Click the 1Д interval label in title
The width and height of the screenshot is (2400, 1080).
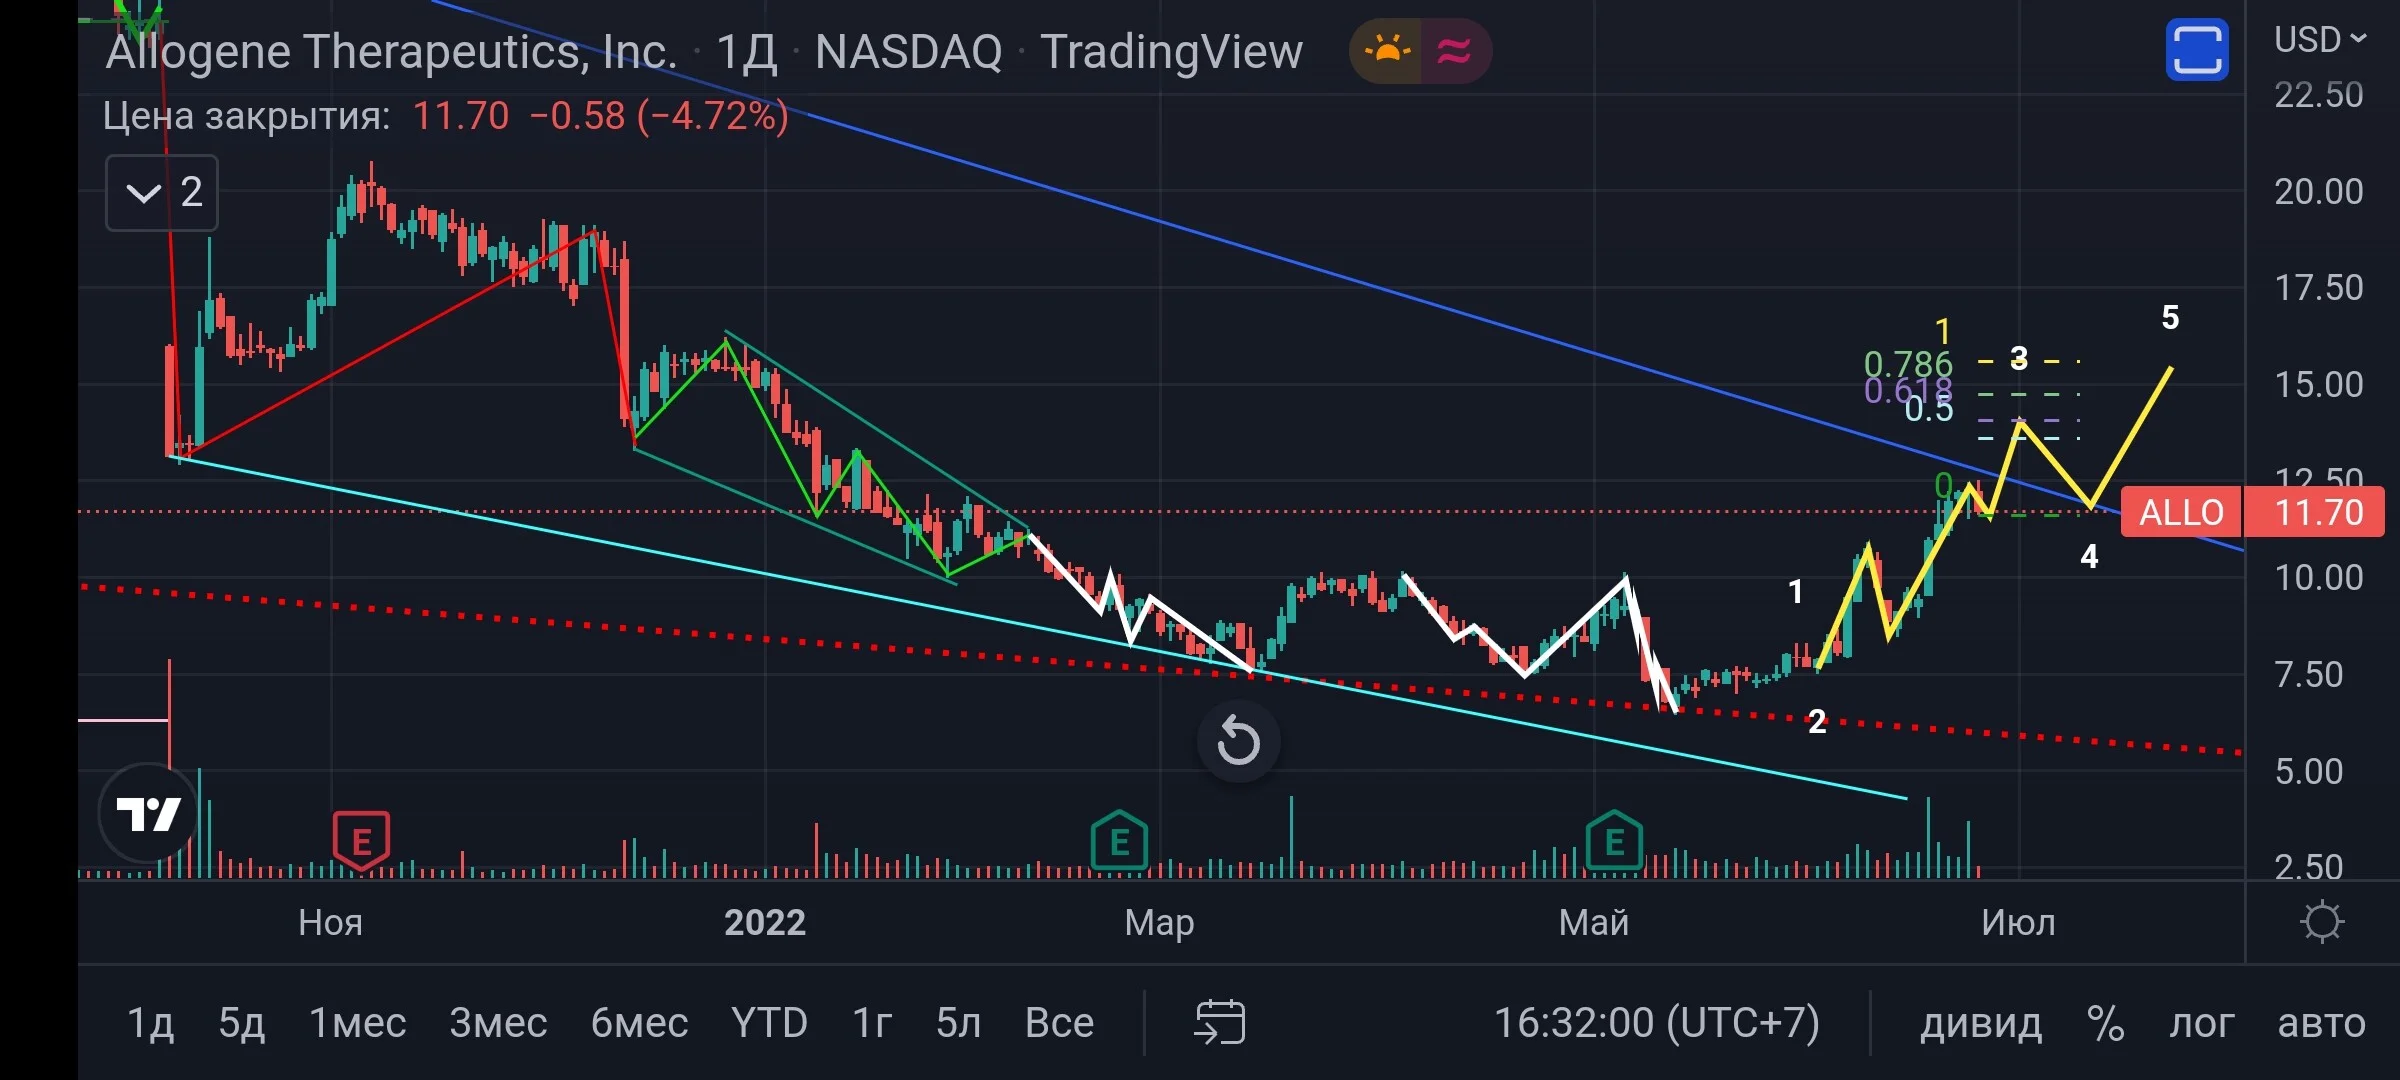[x=746, y=51]
